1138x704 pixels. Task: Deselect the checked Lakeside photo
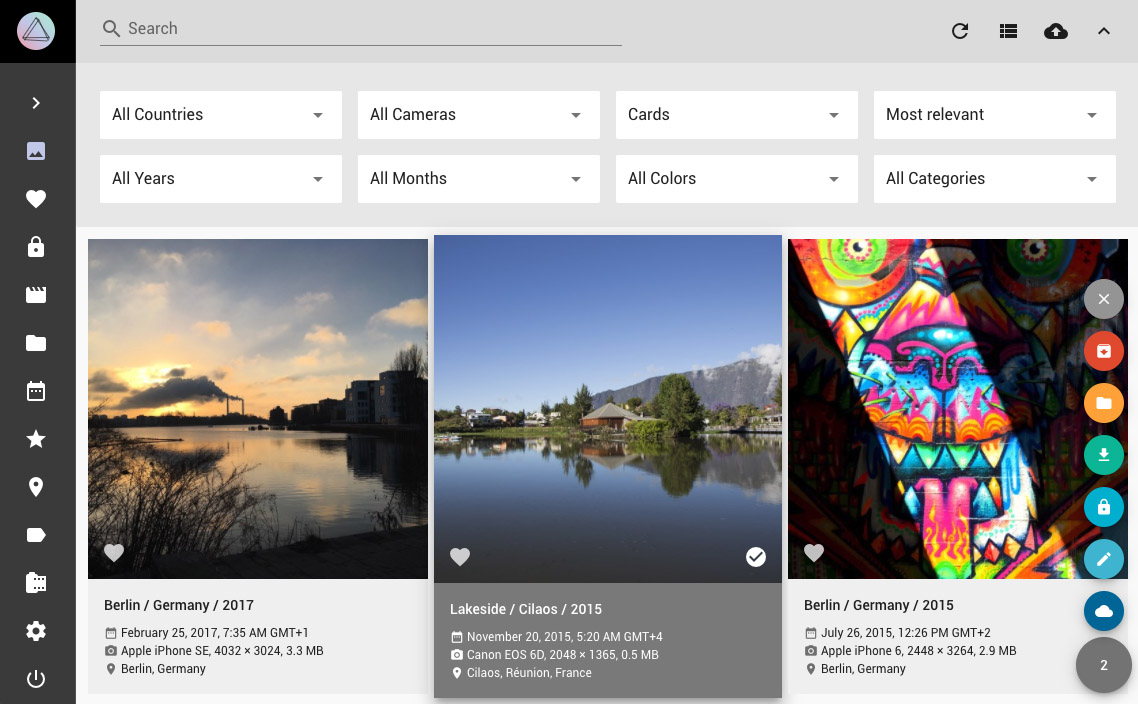(756, 557)
